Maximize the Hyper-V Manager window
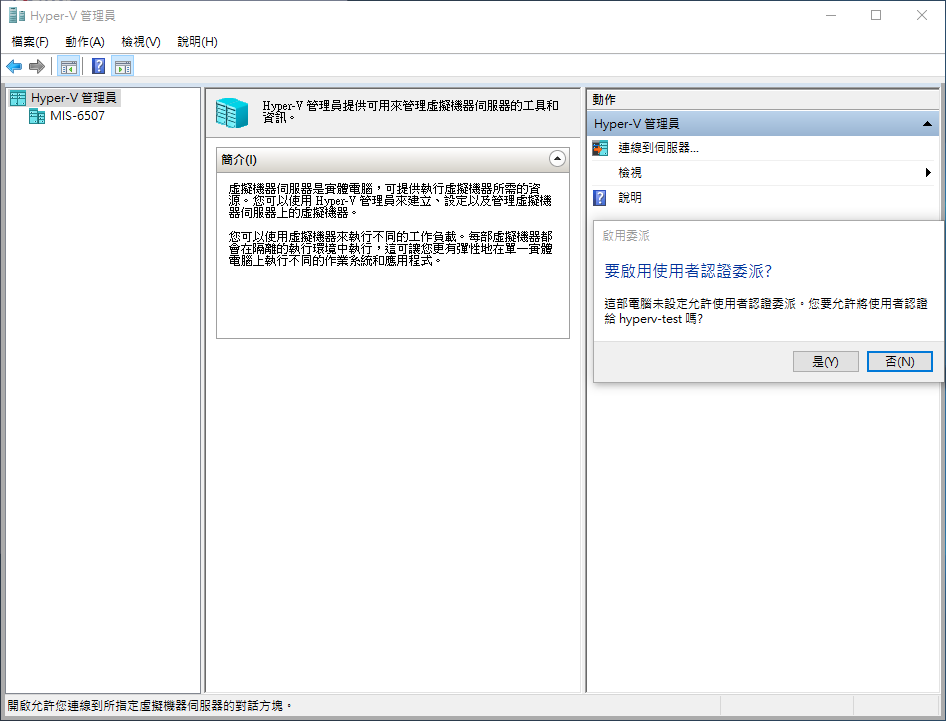 pos(876,15)
